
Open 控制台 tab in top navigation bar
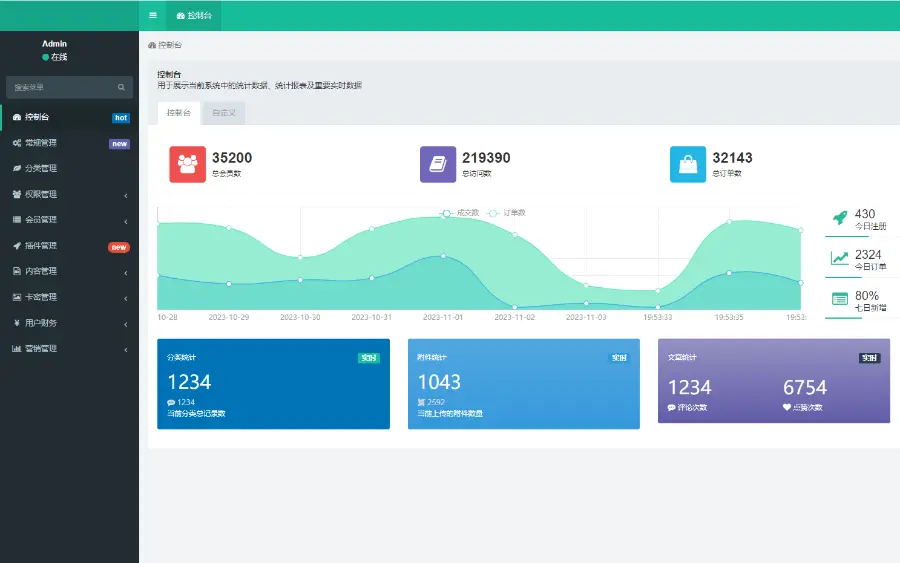pos(193,16)
